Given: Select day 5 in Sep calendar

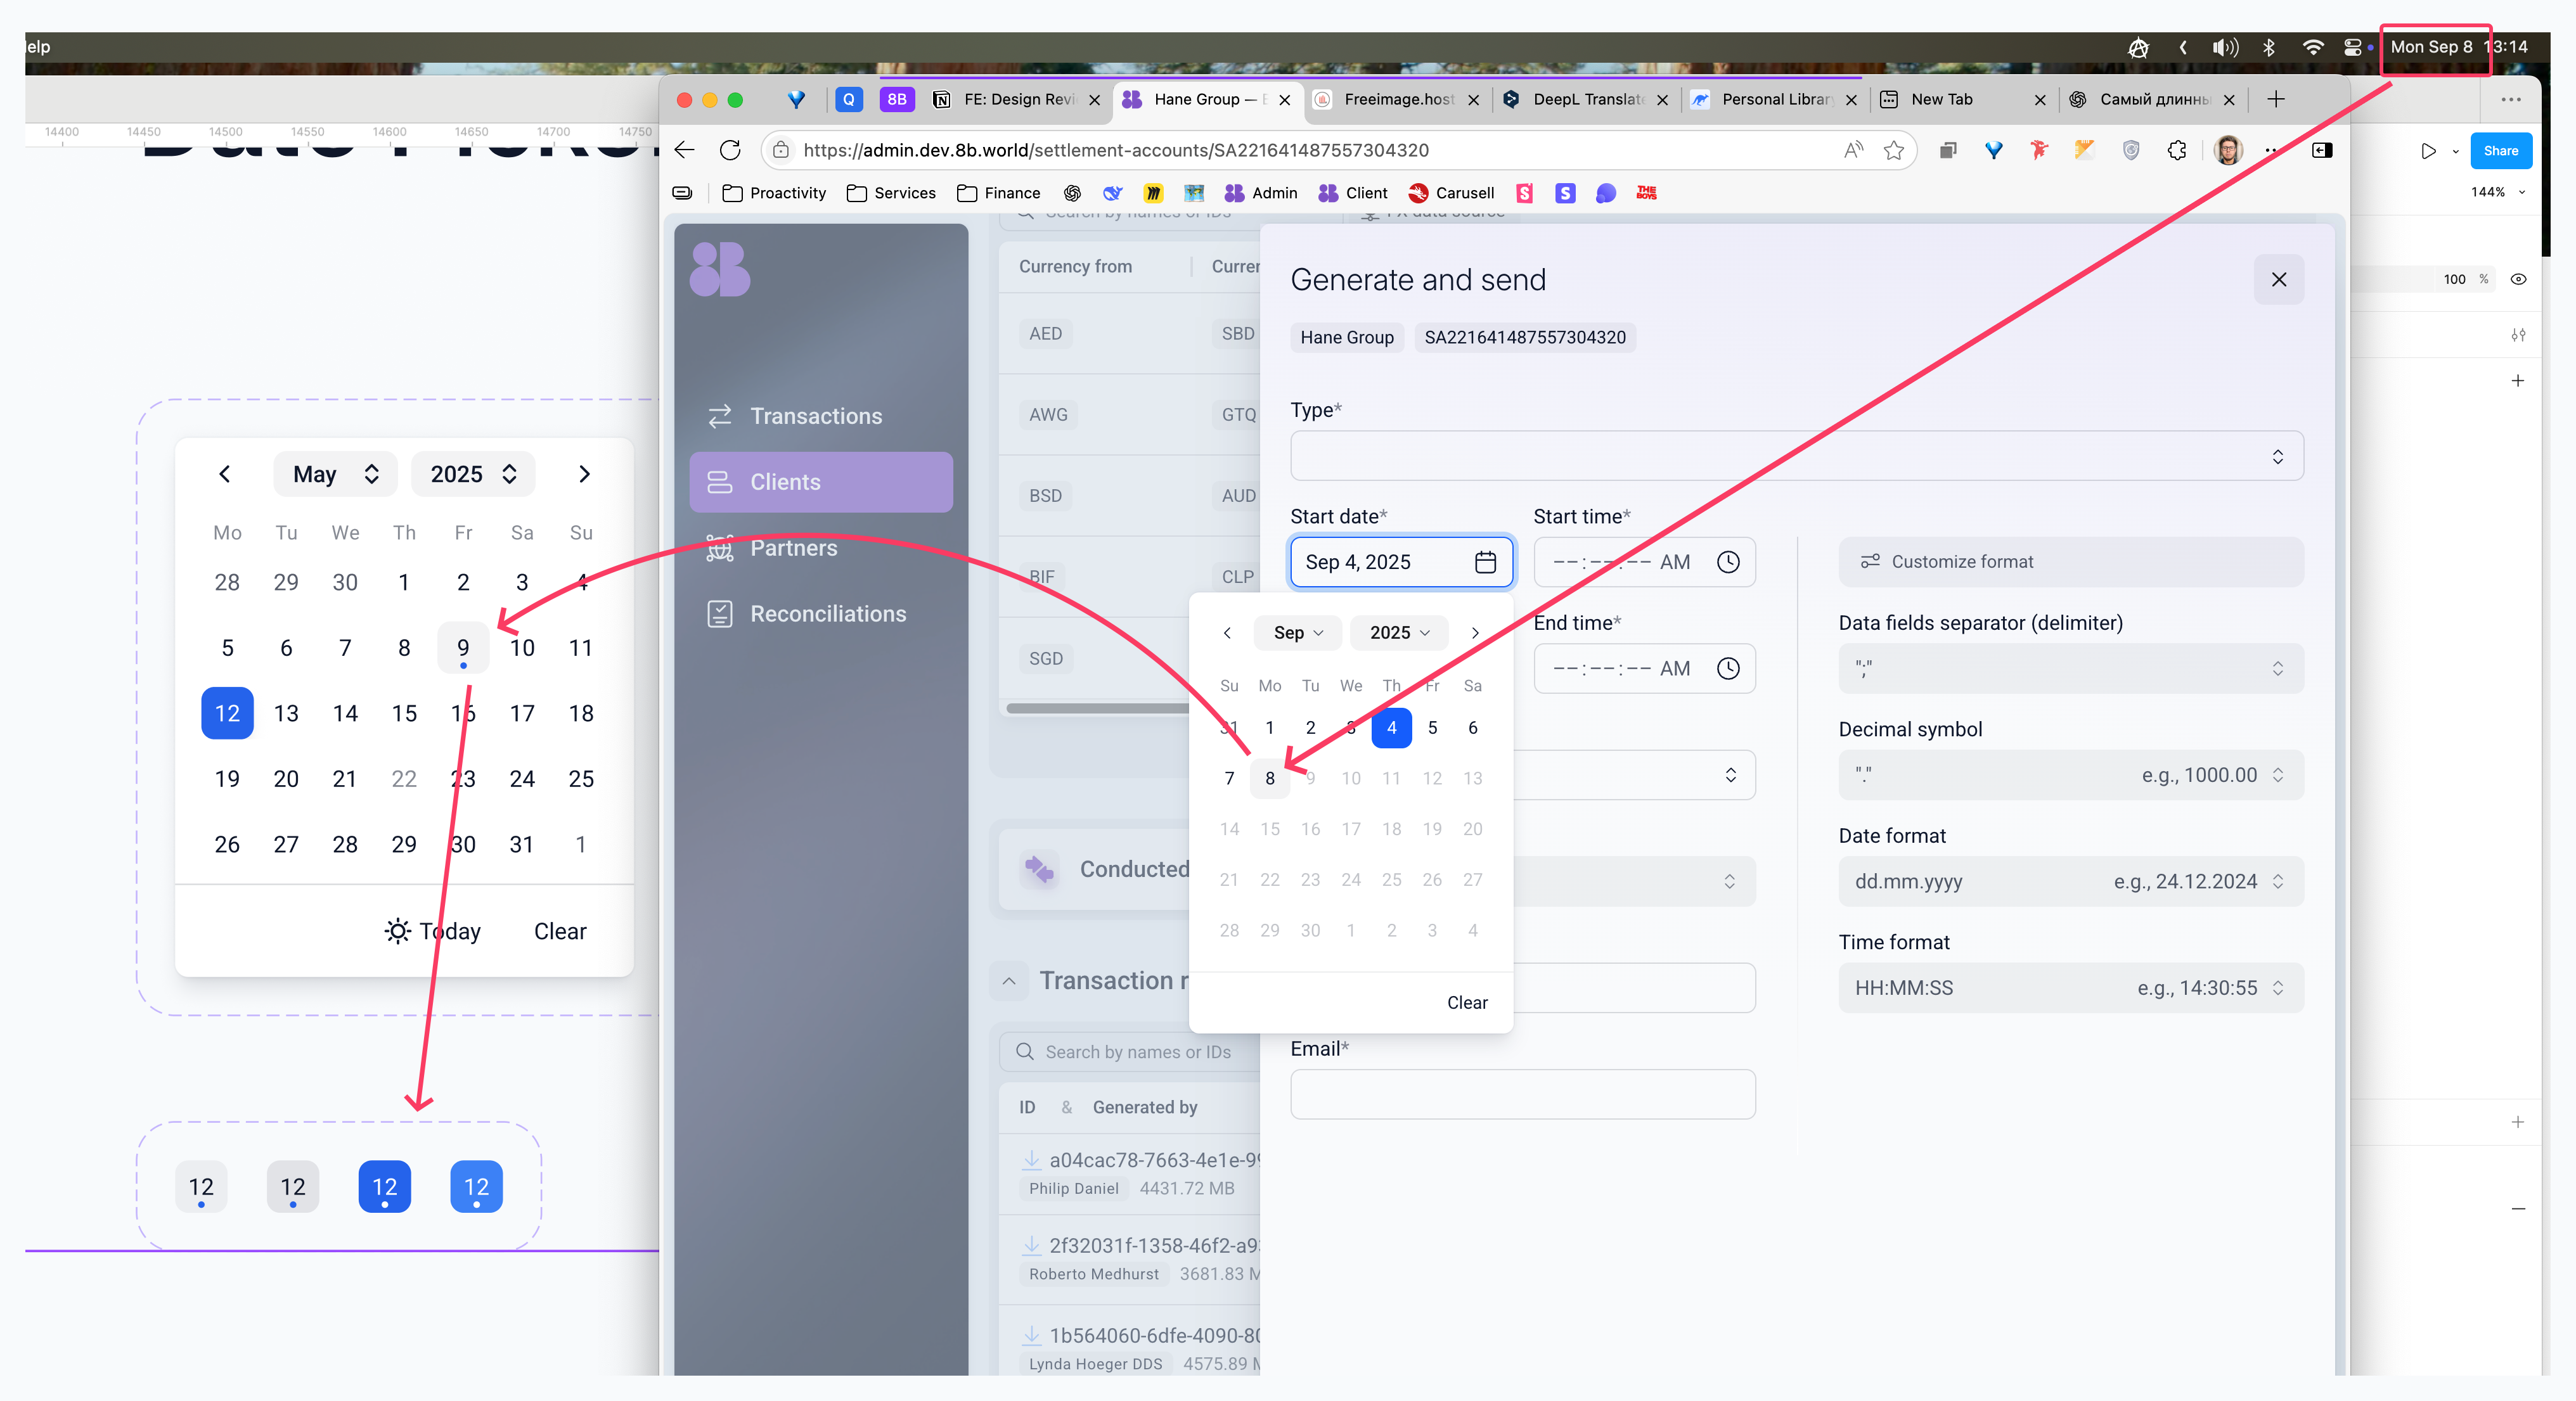Looking at the screenshot, I should coord(1432,728).
